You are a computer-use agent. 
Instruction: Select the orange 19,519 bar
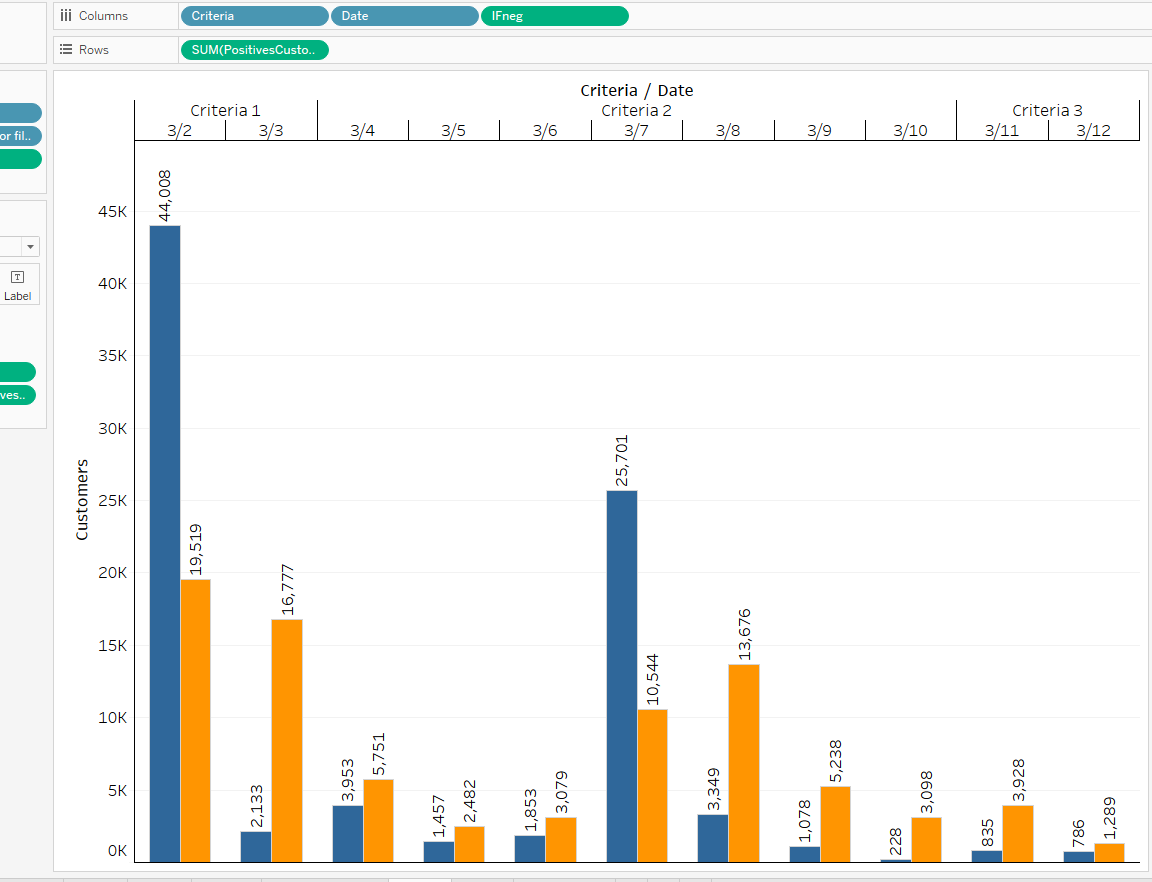click(196, 720)
